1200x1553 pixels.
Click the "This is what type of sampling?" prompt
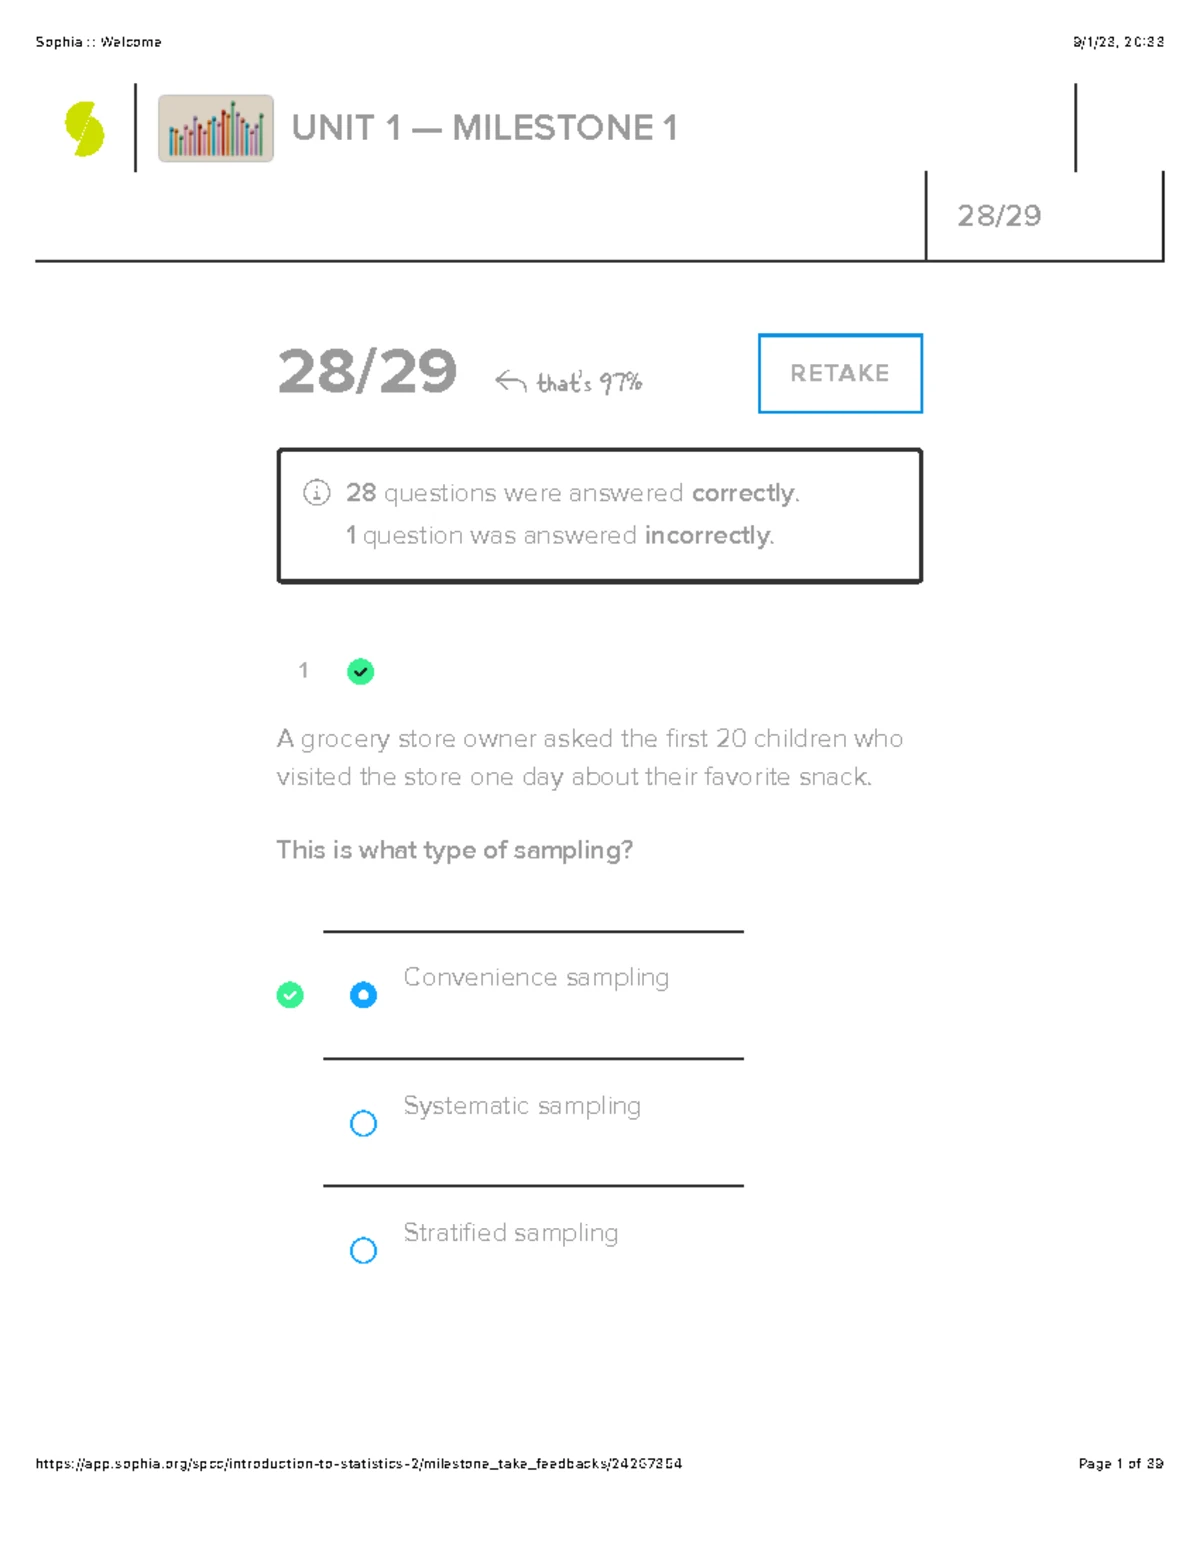(454, 850)
